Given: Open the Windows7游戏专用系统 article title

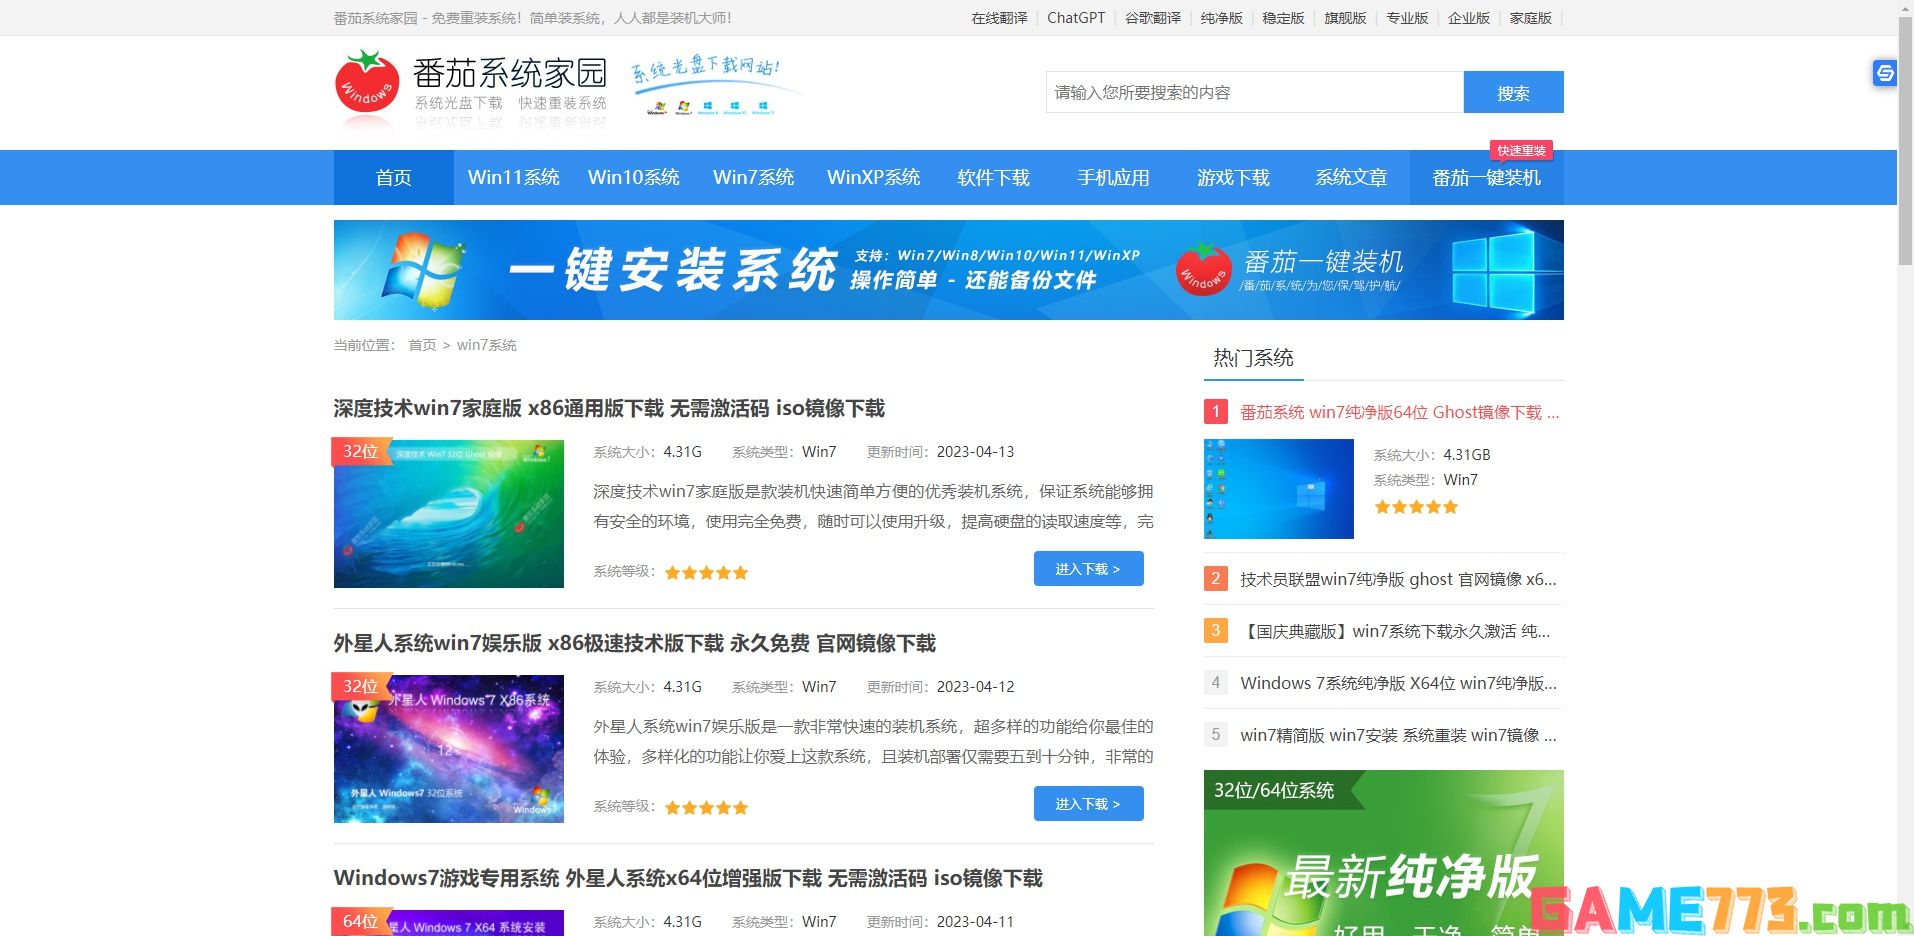Looking at the screenshot, I should (x=688, y=878).
